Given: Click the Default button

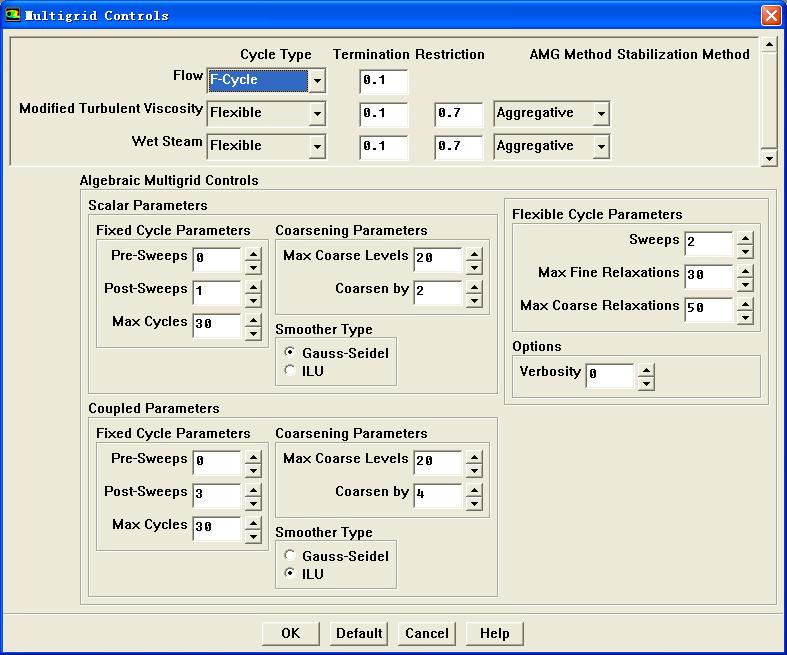Looking at the screenshot, I should (359, 633).
